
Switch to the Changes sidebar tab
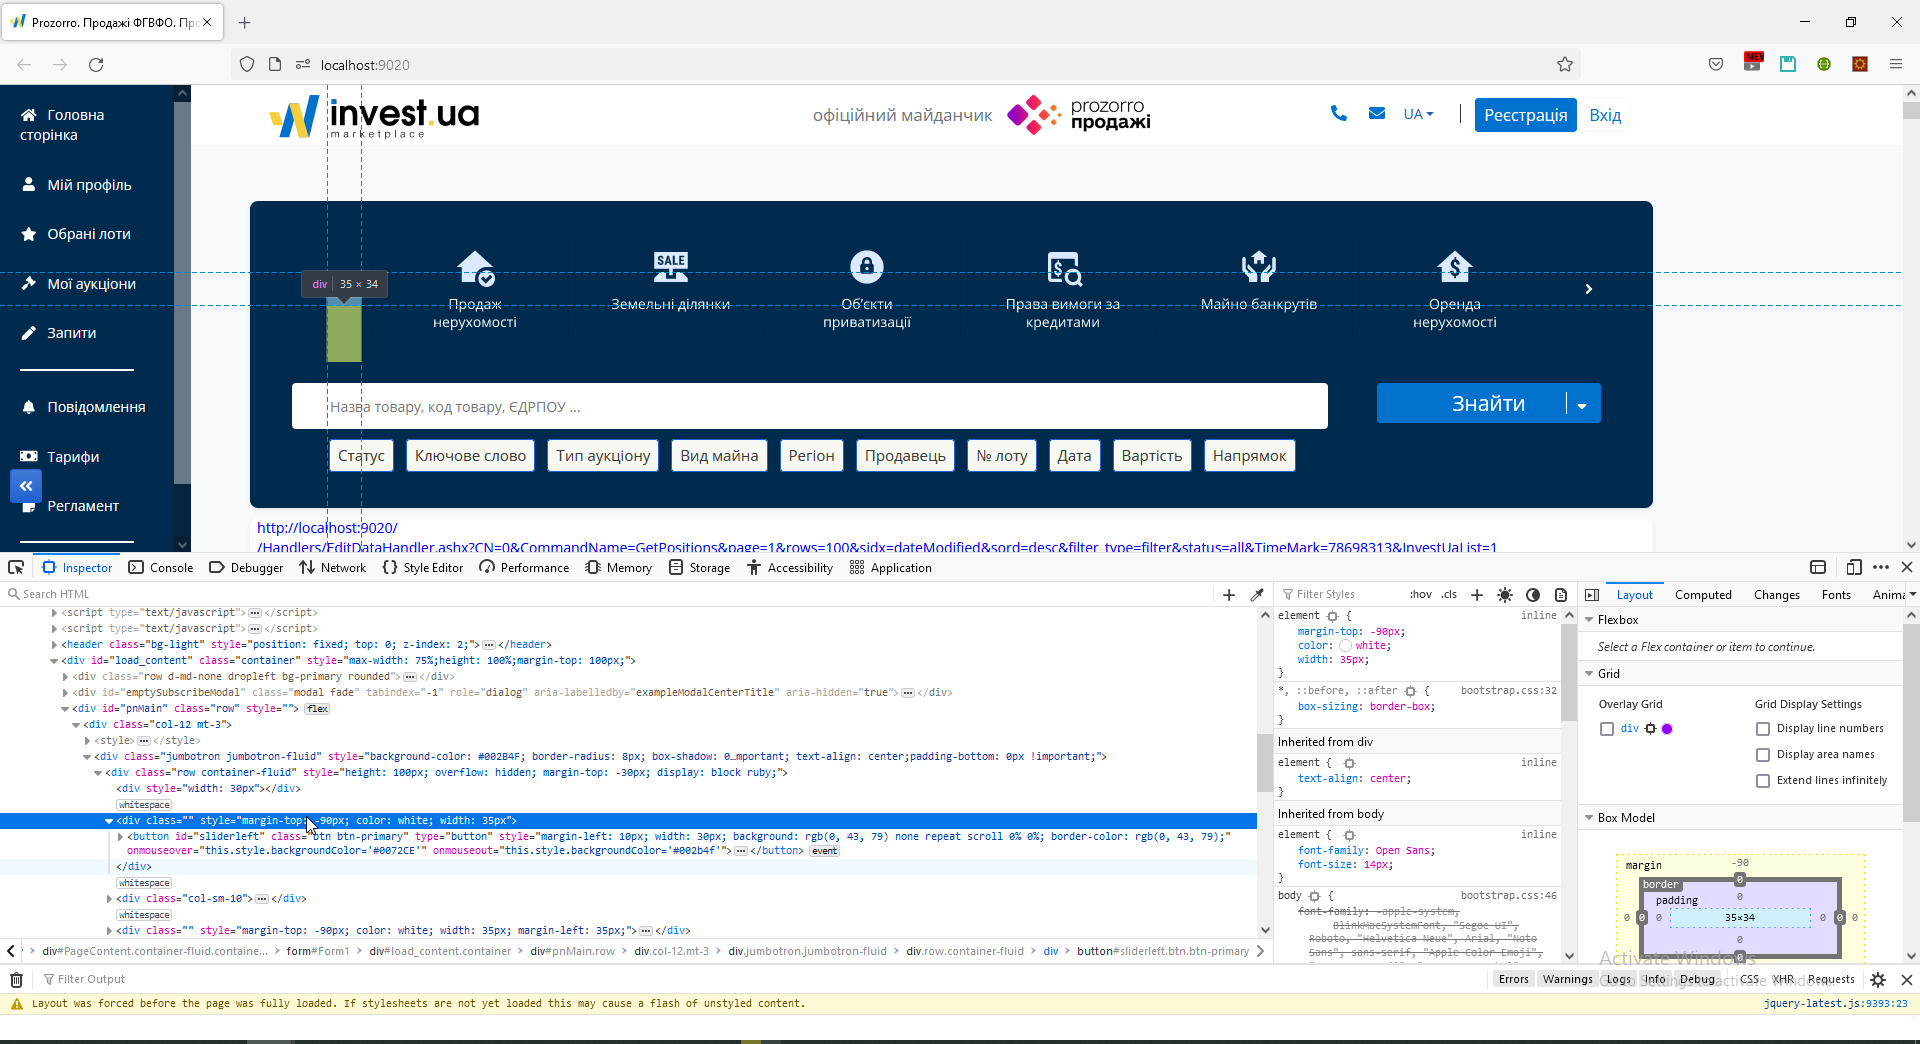click(x=1776, y=594)
